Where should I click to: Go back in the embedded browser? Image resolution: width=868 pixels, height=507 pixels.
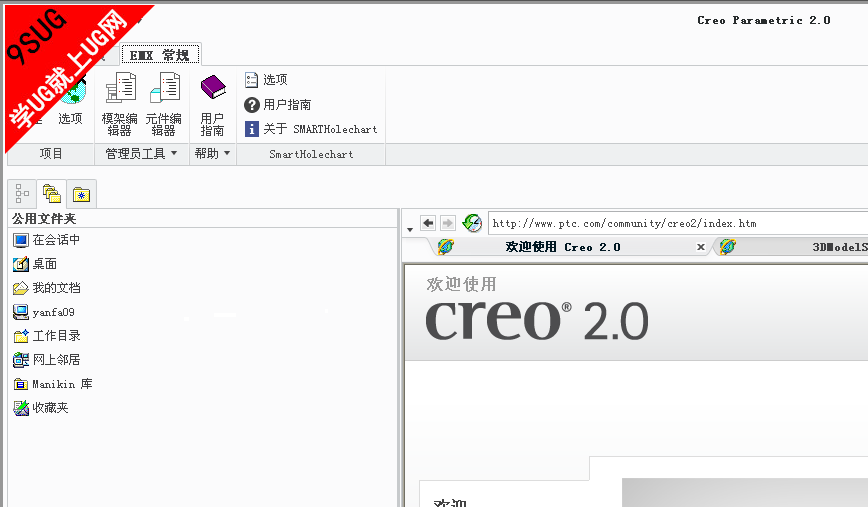pos(428,223)
